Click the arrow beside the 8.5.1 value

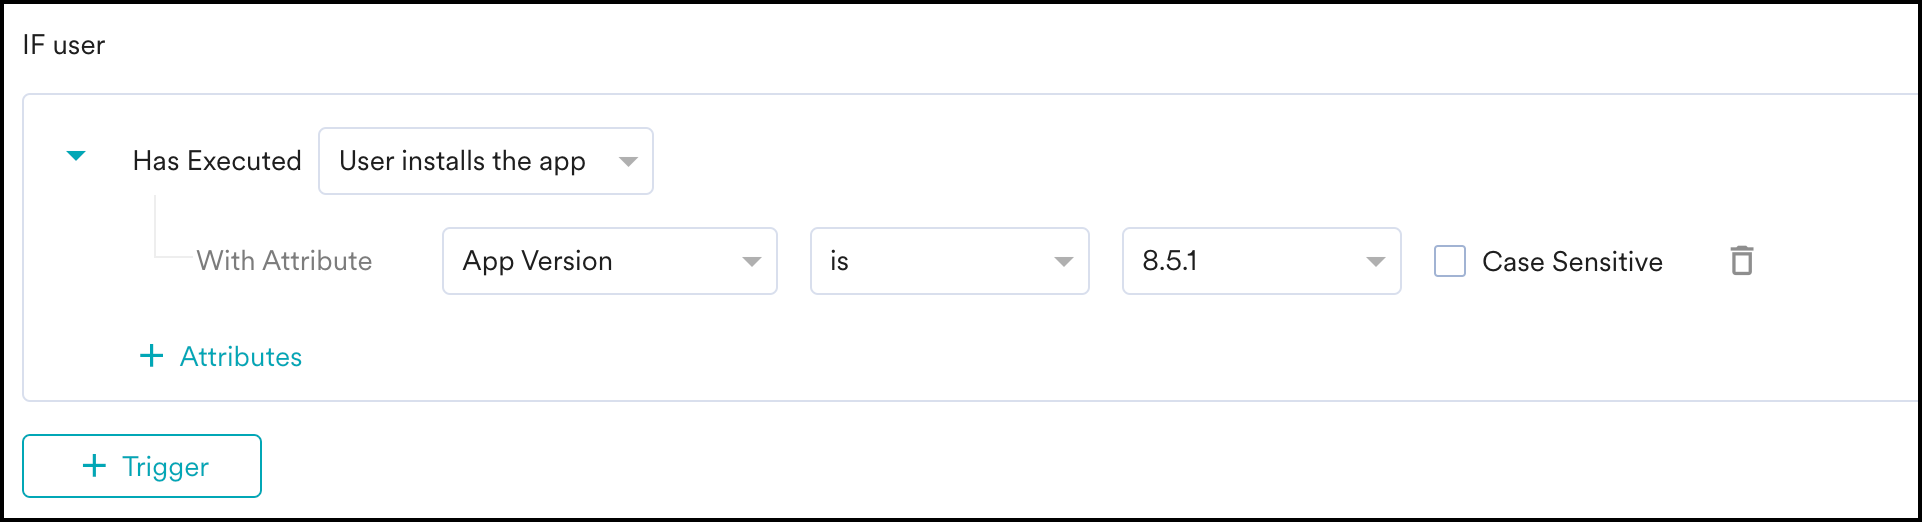click(1376, 262)
